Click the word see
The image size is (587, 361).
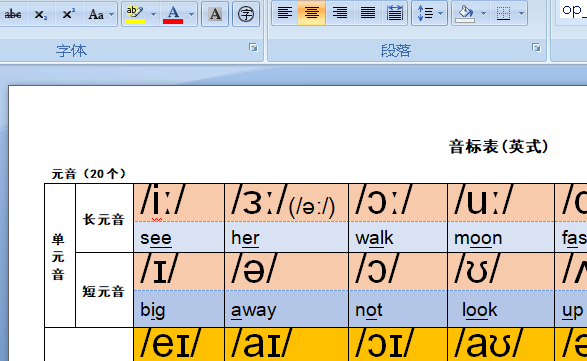click(156, 238)
